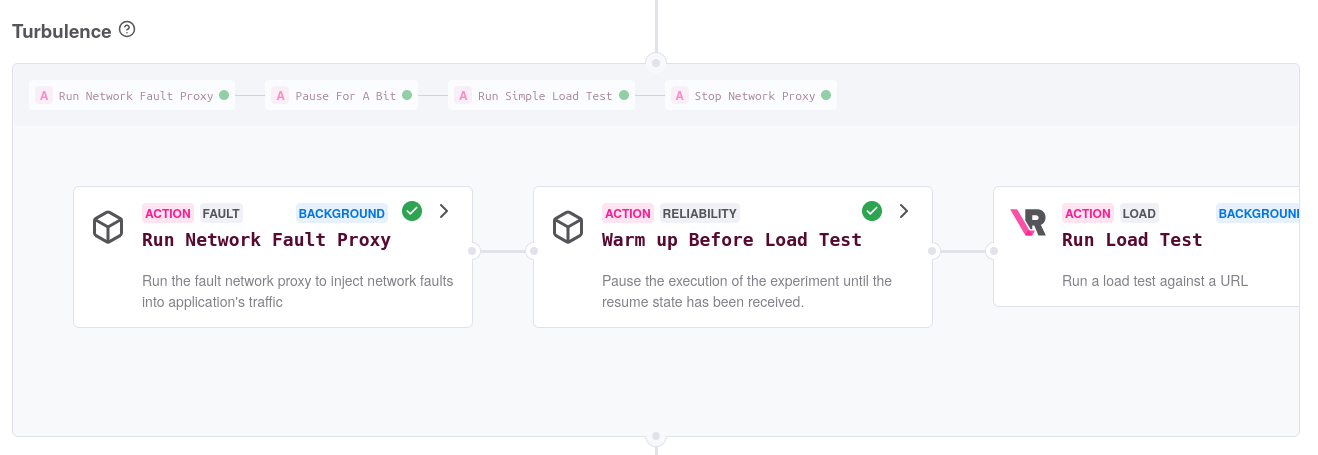Click the RELIABILITY tag on Warm up card
The height and width of the screenshot is (455, 1318).
pyautogui.click(x=699, y=213)
